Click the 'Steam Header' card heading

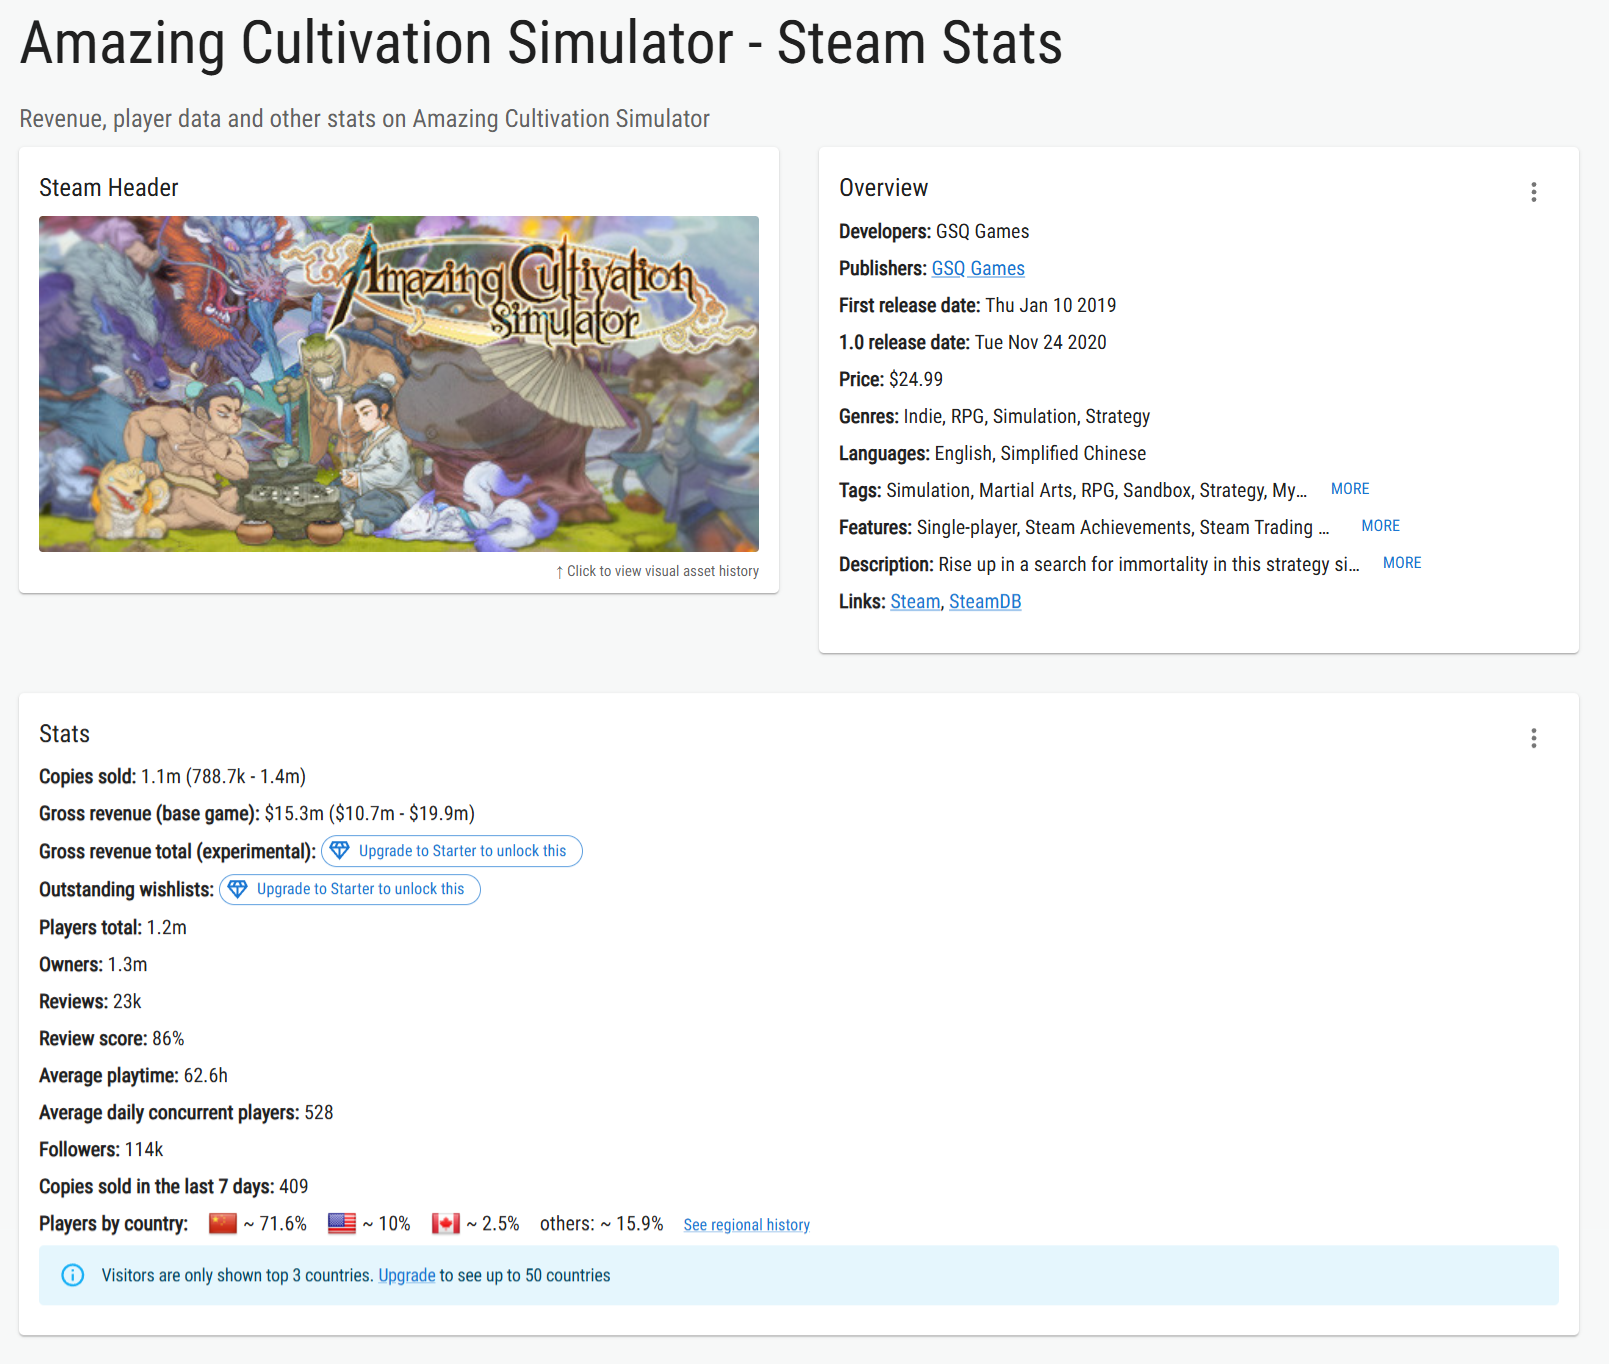[109, 187]
